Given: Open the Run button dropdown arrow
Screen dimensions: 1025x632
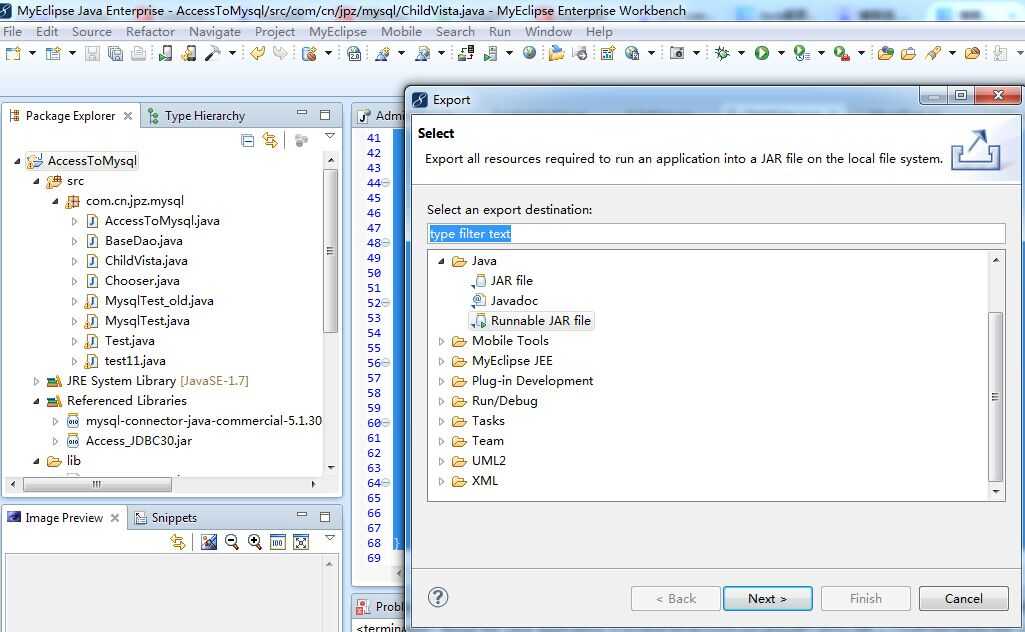Looking at the screenshot, I should point(781,54).
